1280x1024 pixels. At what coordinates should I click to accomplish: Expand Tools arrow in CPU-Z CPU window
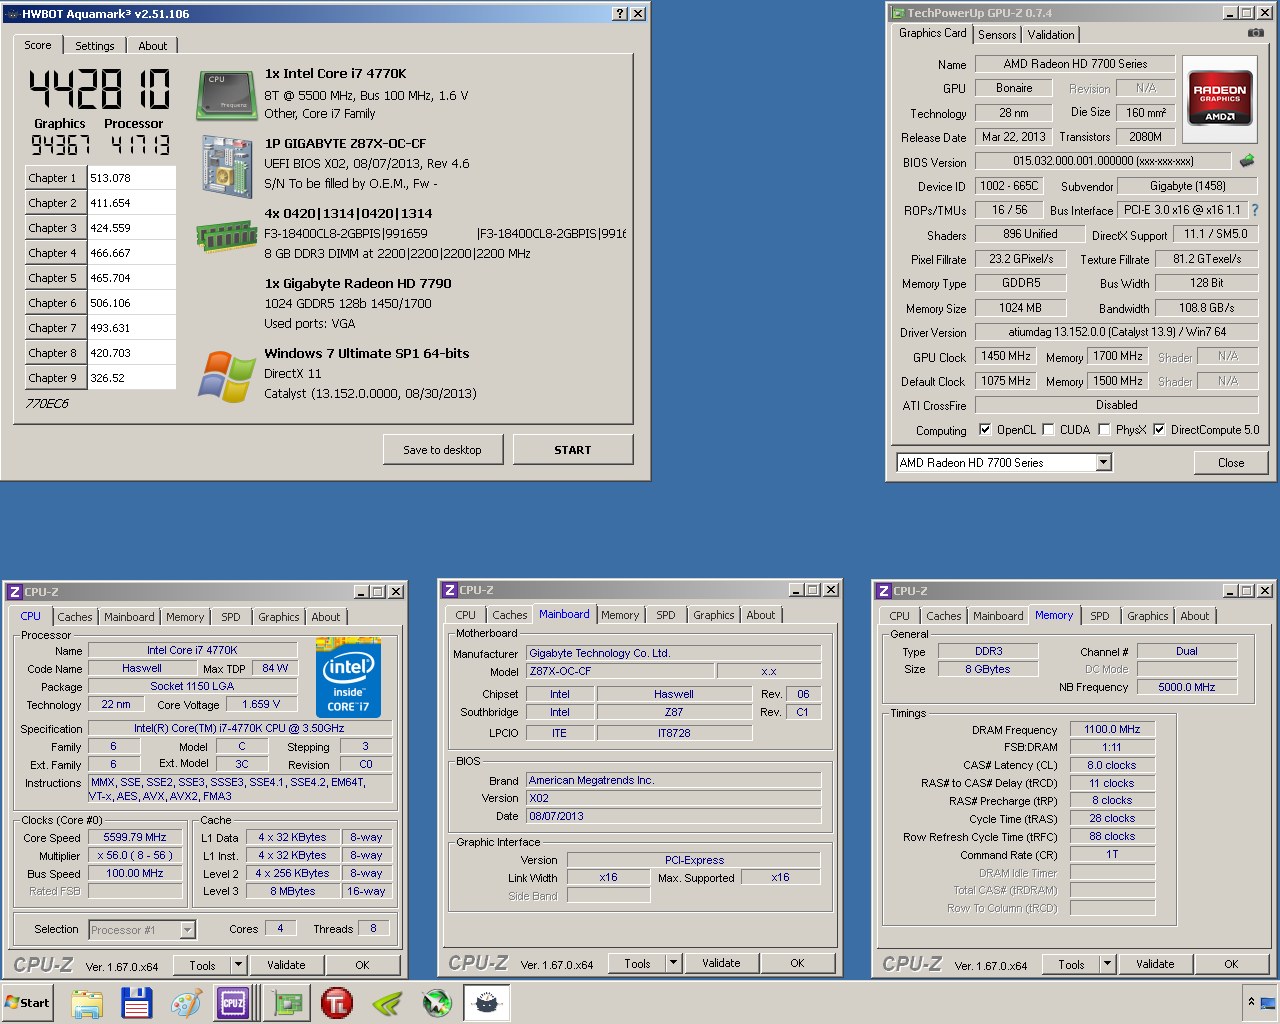[239, 965]
